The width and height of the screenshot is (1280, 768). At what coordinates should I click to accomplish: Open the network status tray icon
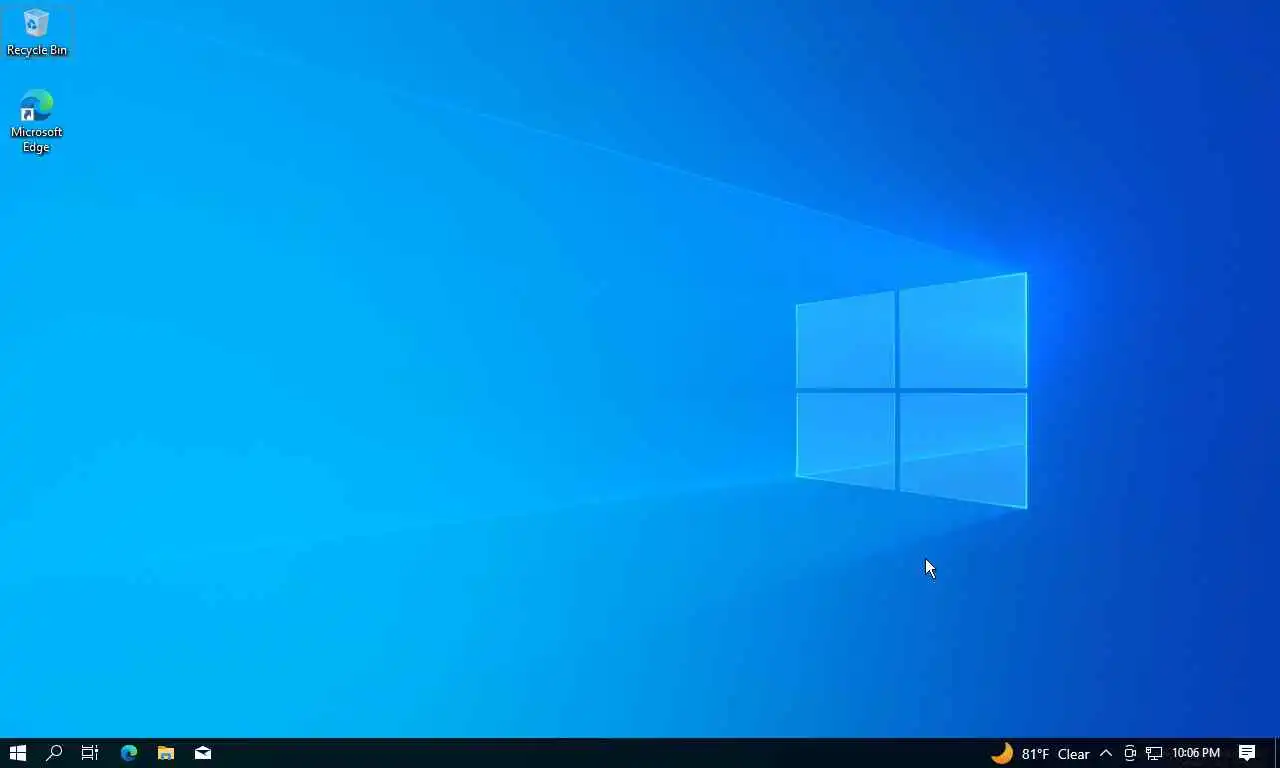(1154, 753)
